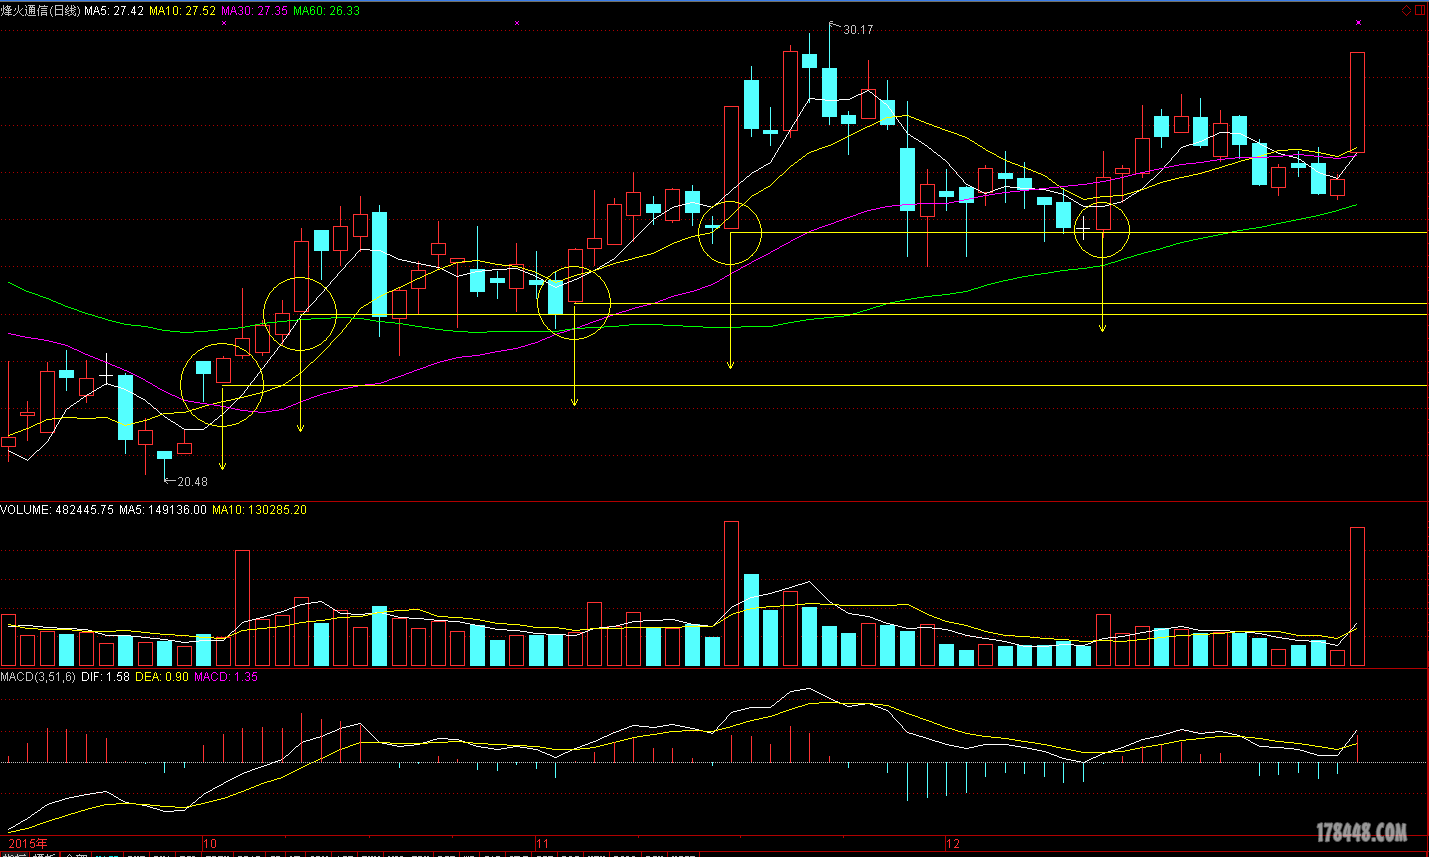Click the month 12 timeline marker

coord(953,844)
